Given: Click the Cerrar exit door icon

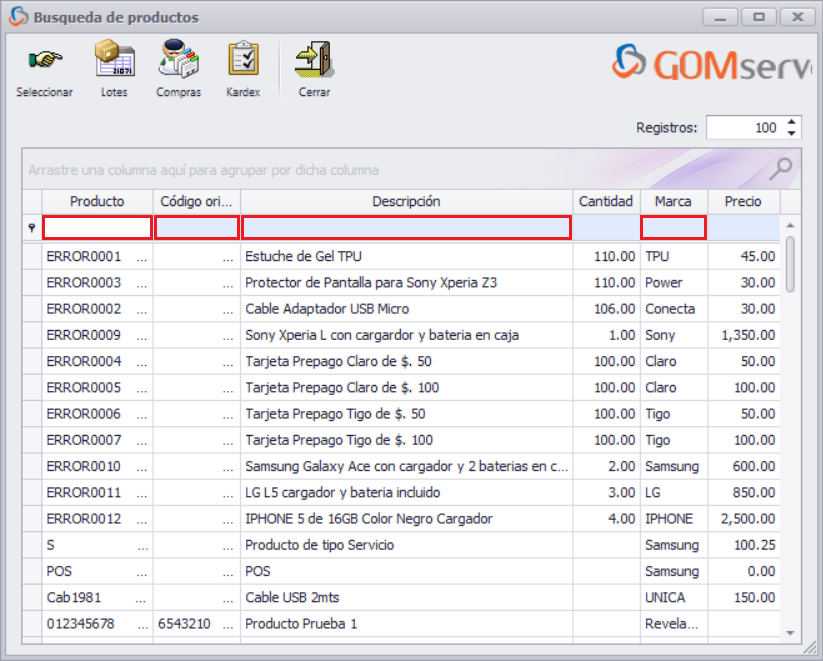Looking at the screenshot, I should tap(313, 60).
